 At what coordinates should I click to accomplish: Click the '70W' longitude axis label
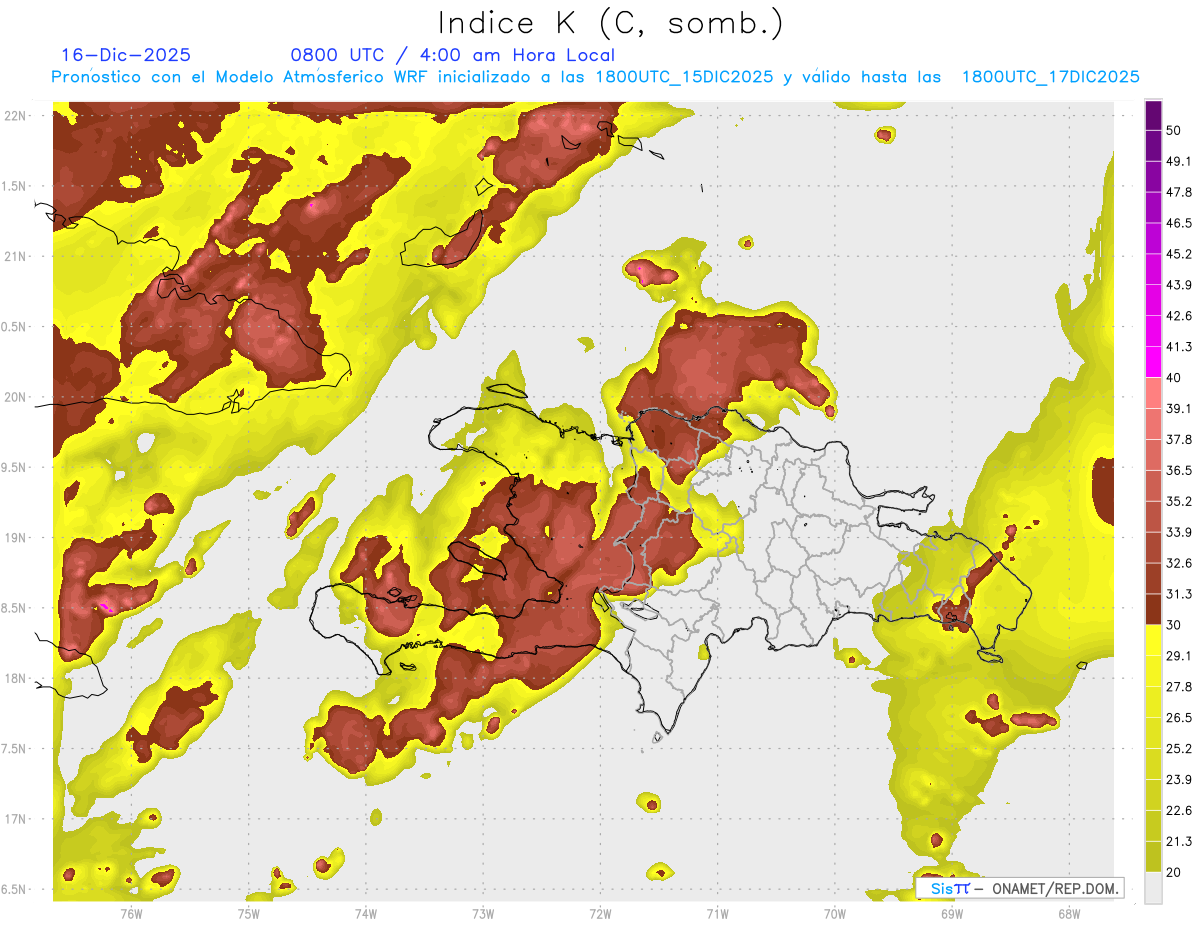pyautogui.click(x=835, y=914)
